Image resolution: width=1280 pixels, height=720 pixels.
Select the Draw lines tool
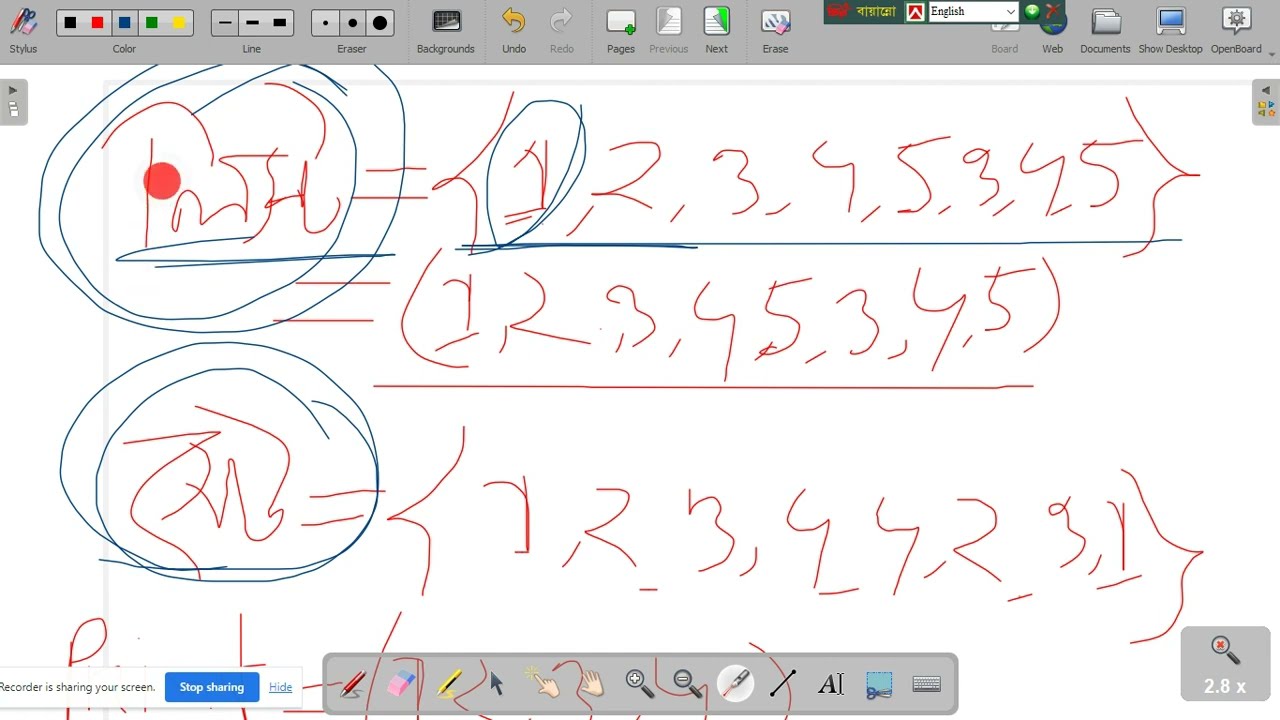point(783,684)
